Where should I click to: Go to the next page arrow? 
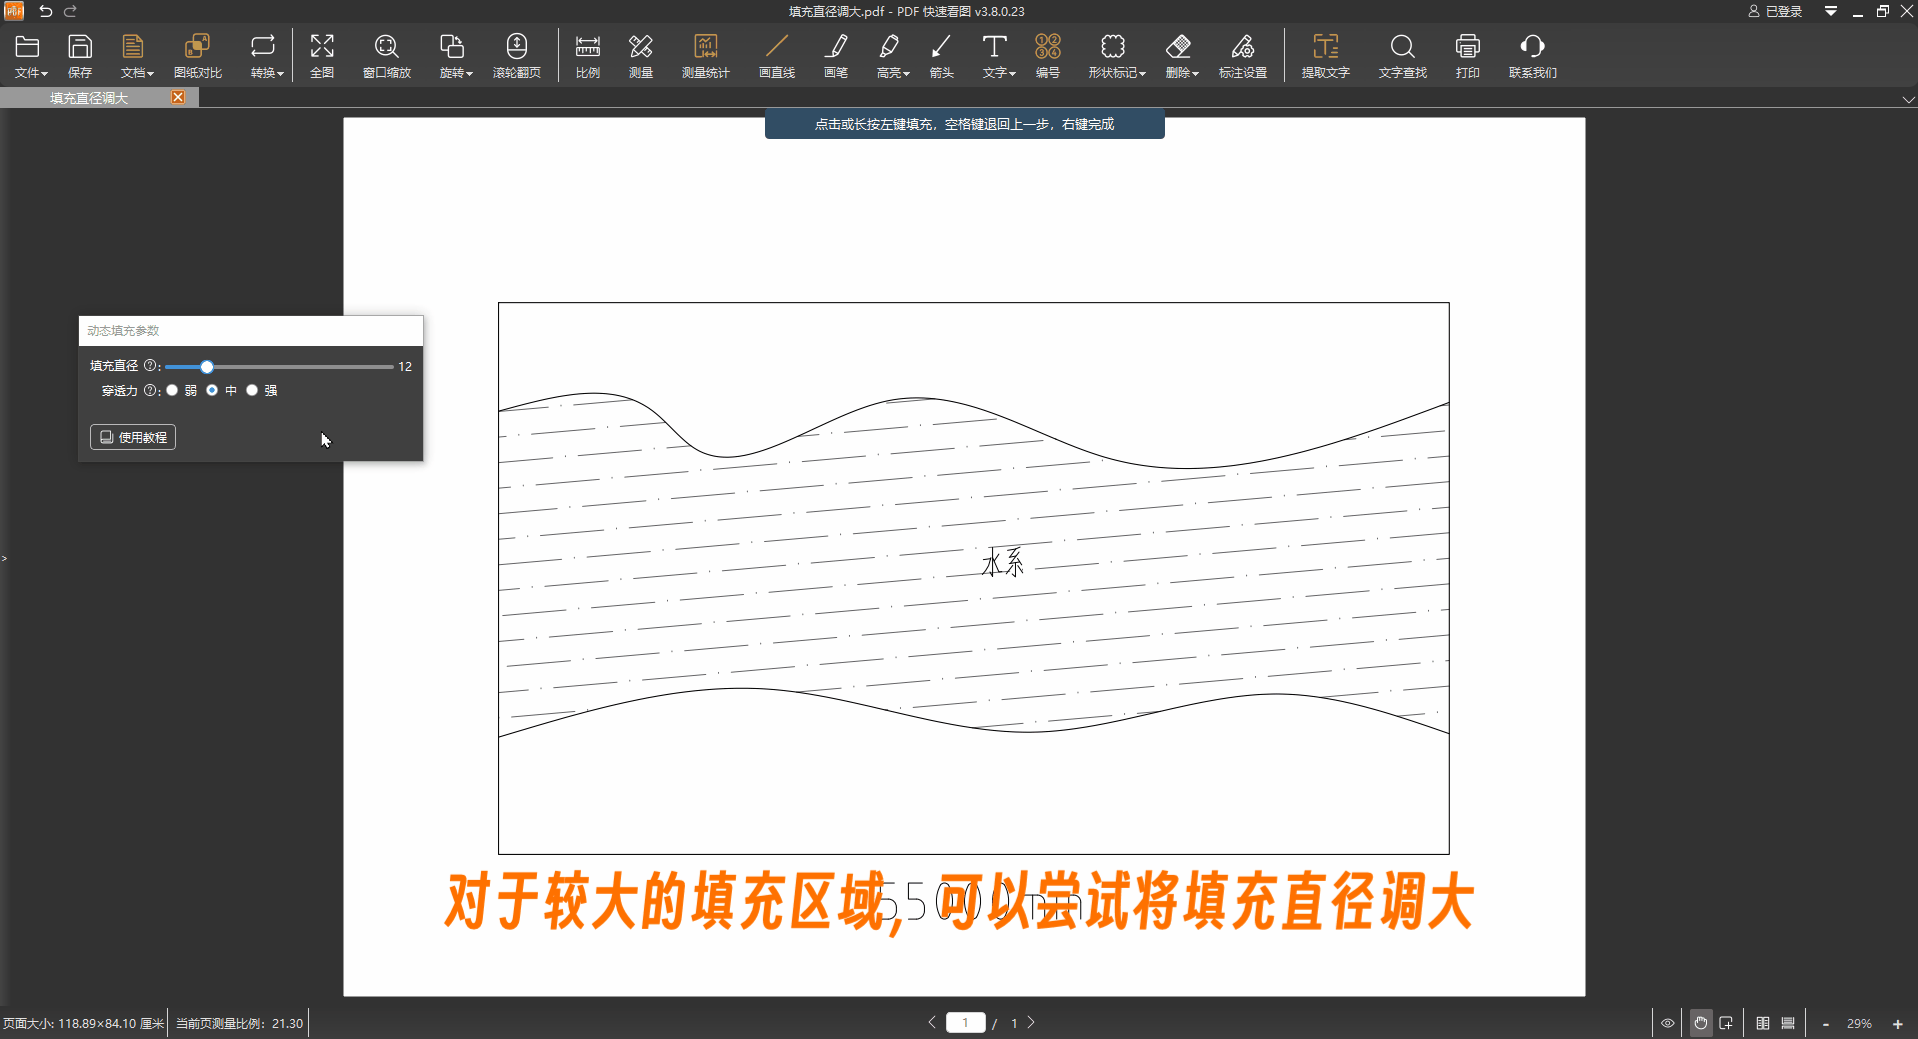pyautogui.click(x=1031, y=1022)
